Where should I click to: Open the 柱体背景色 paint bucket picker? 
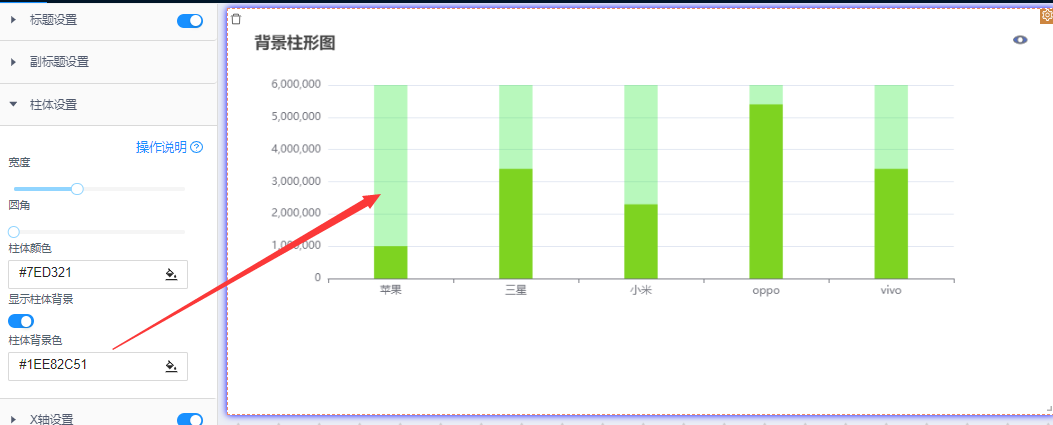coord(171,366)
